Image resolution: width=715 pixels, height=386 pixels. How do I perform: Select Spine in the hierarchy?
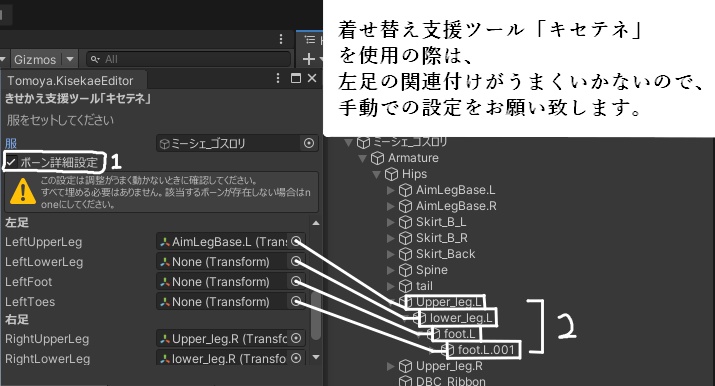(x=431, y=270)
